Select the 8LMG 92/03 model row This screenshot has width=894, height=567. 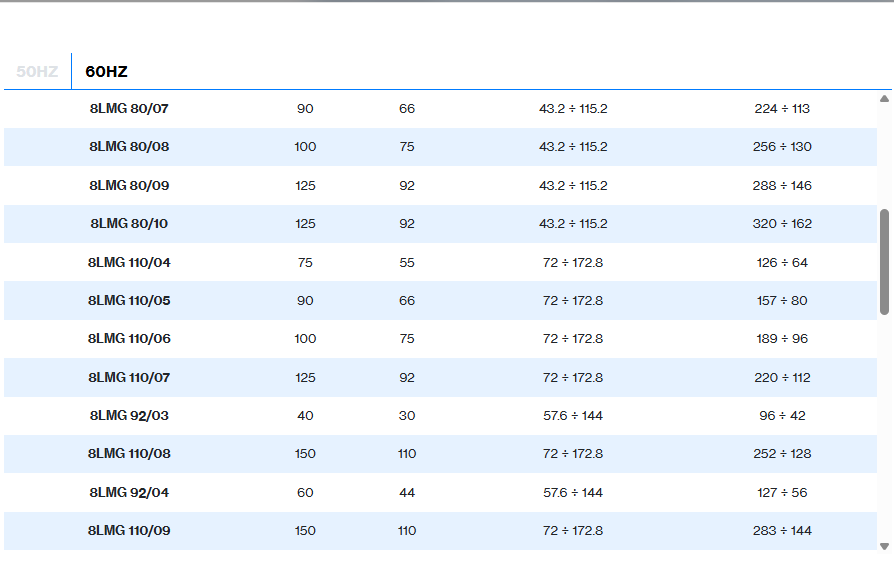click(x=129, y=415)
